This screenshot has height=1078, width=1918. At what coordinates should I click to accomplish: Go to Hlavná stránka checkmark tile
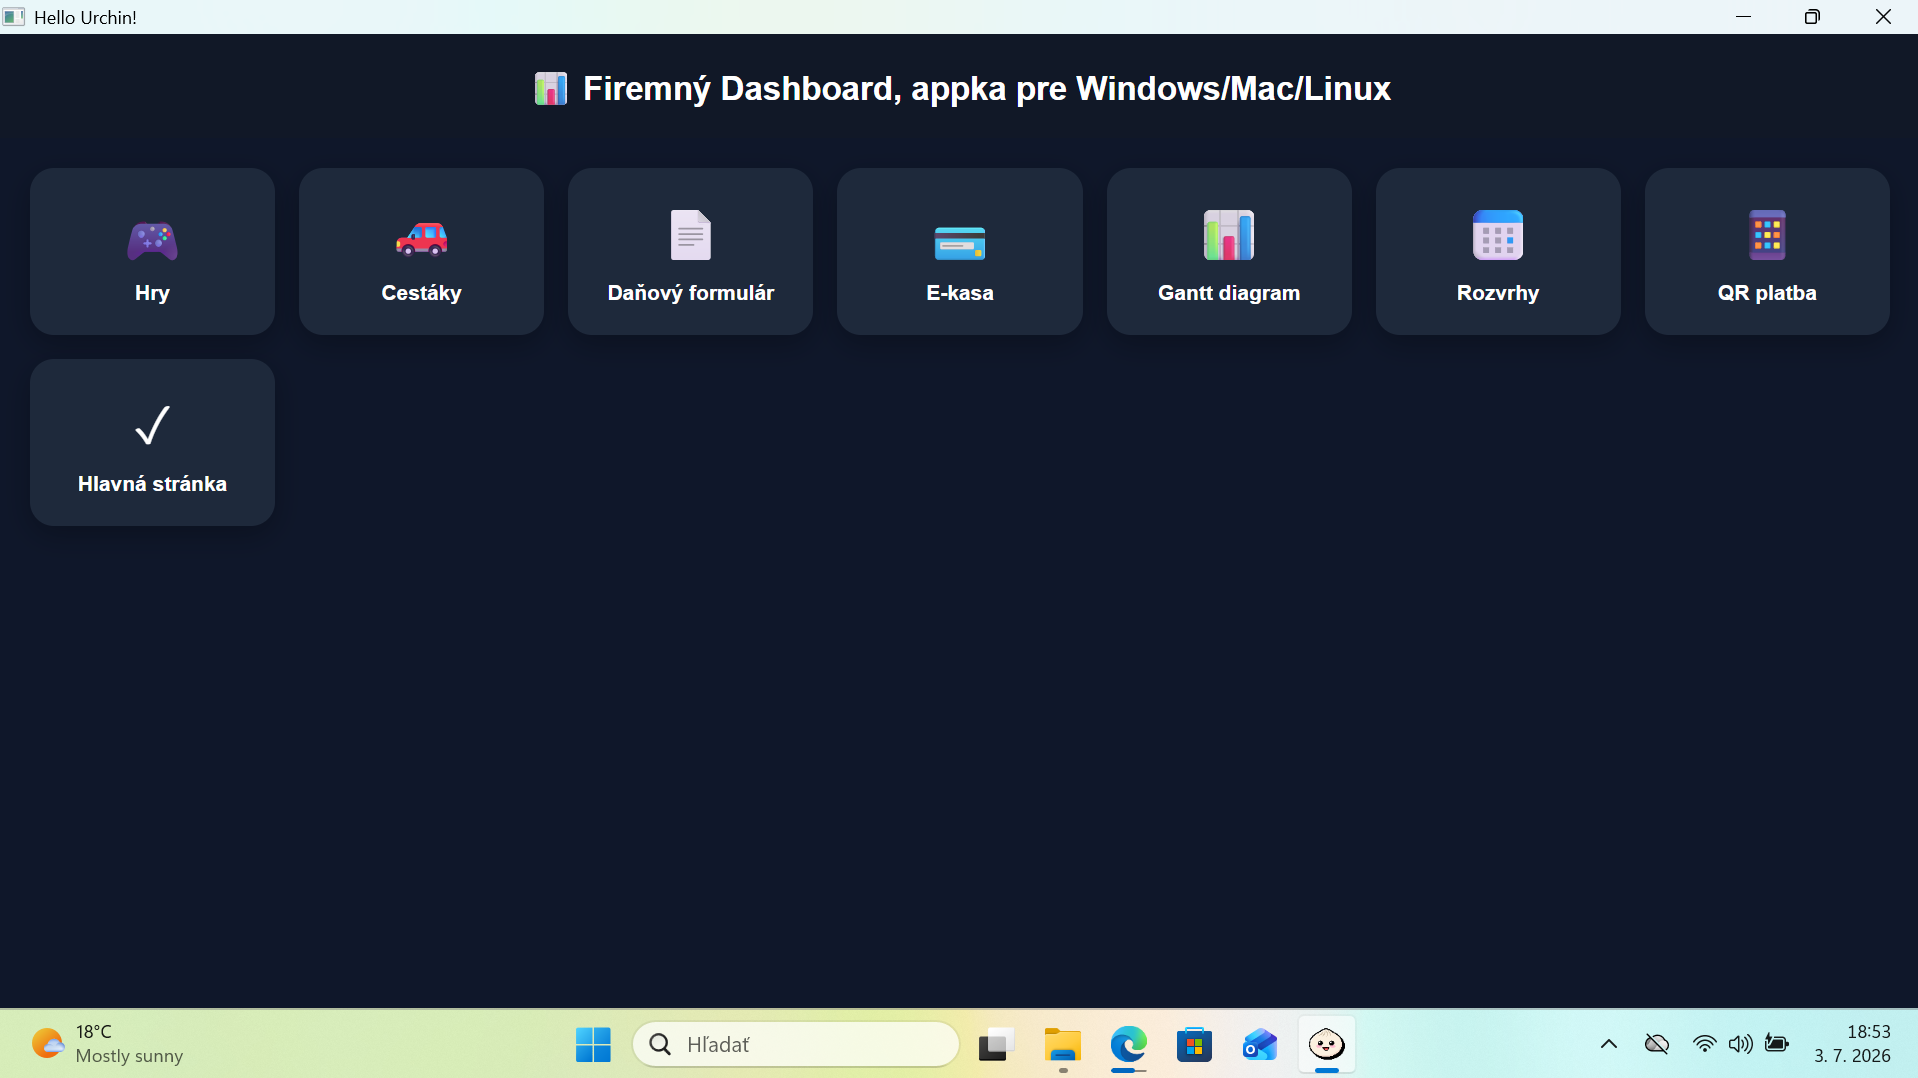152,442
